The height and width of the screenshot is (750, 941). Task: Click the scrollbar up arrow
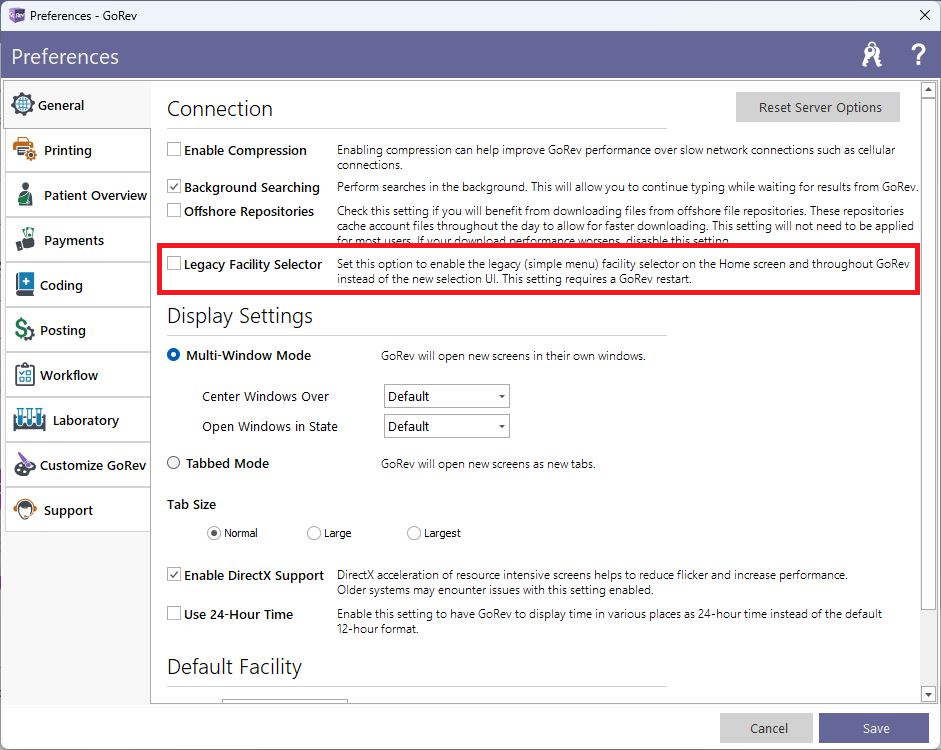point(928,89)
